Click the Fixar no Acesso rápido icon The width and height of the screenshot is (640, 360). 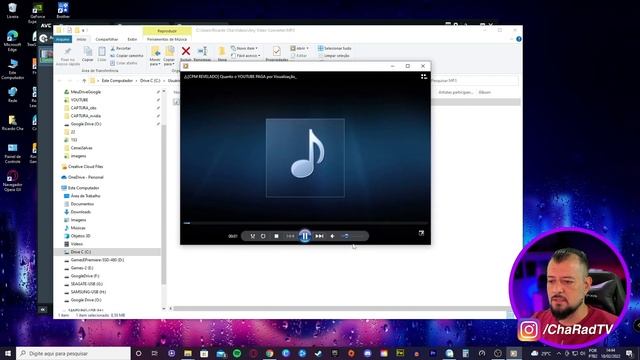pyautogui.click(x=68, y=51)
